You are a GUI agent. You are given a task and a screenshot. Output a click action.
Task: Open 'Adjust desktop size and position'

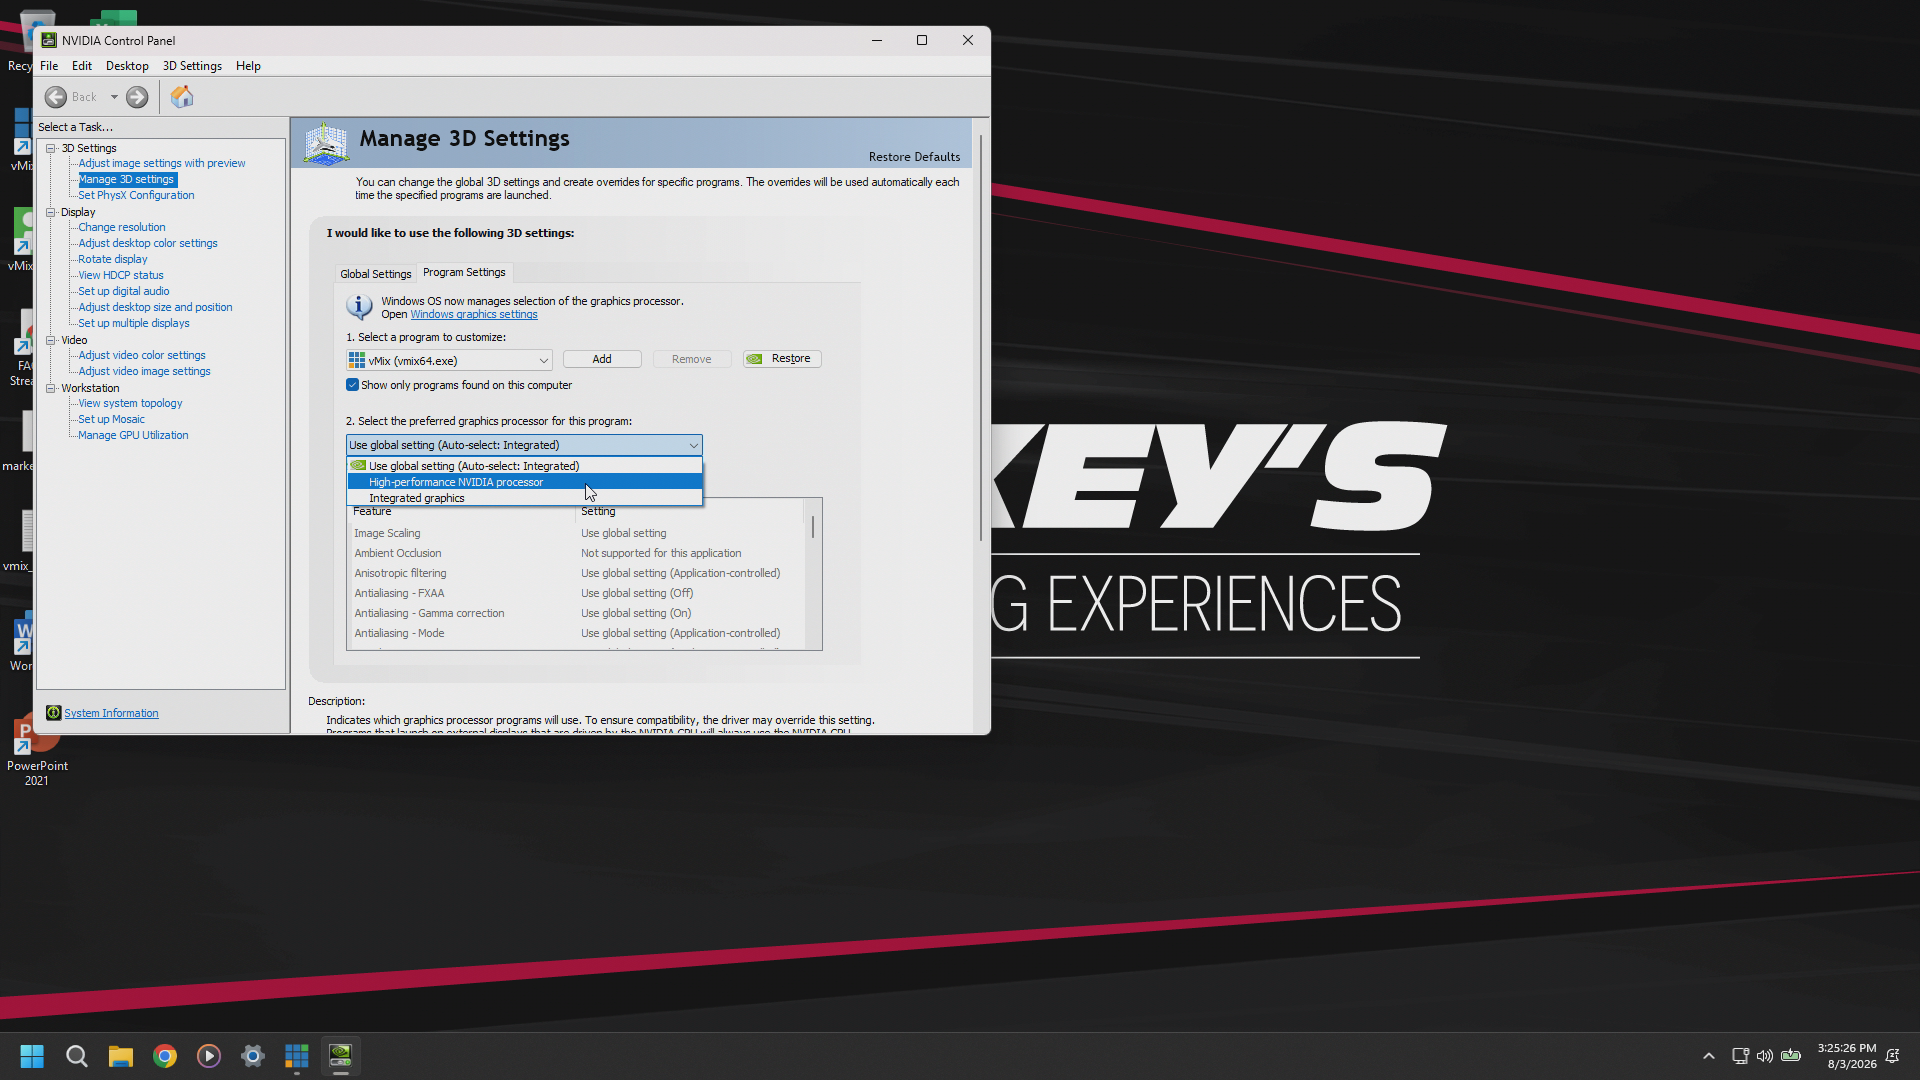(155, 308)
